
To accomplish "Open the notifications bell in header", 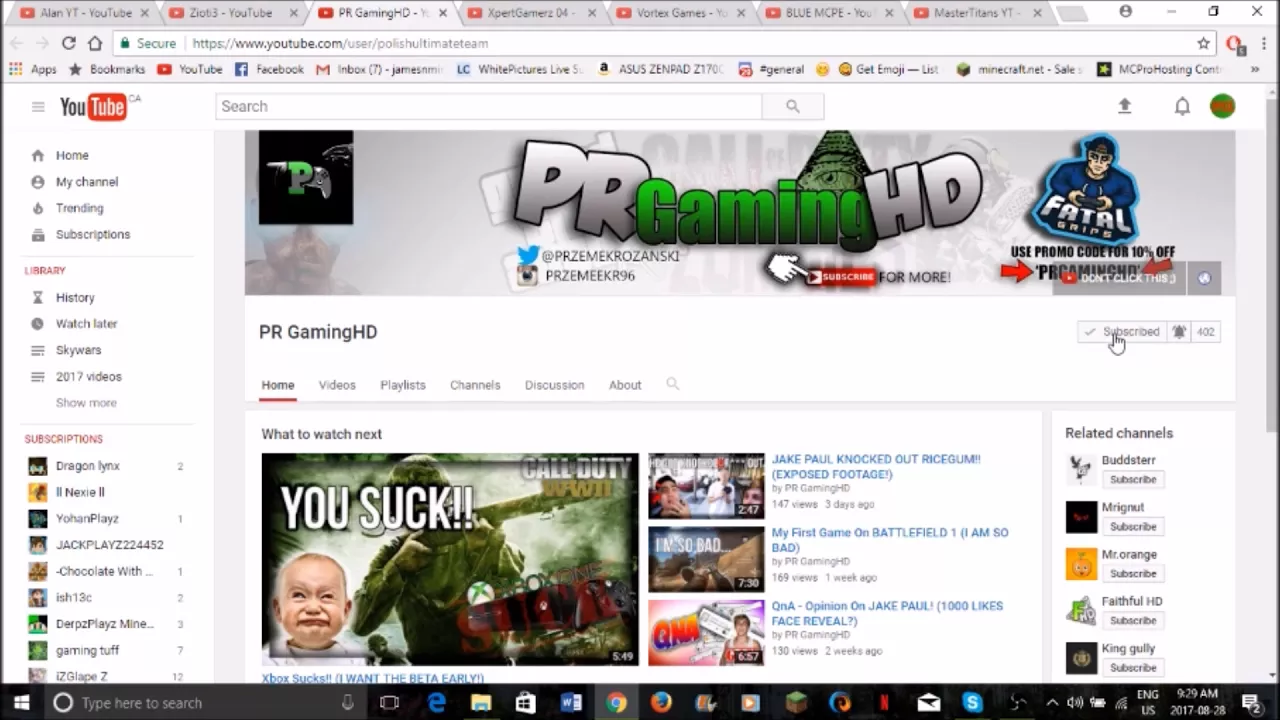I will tap(1182, 106).
